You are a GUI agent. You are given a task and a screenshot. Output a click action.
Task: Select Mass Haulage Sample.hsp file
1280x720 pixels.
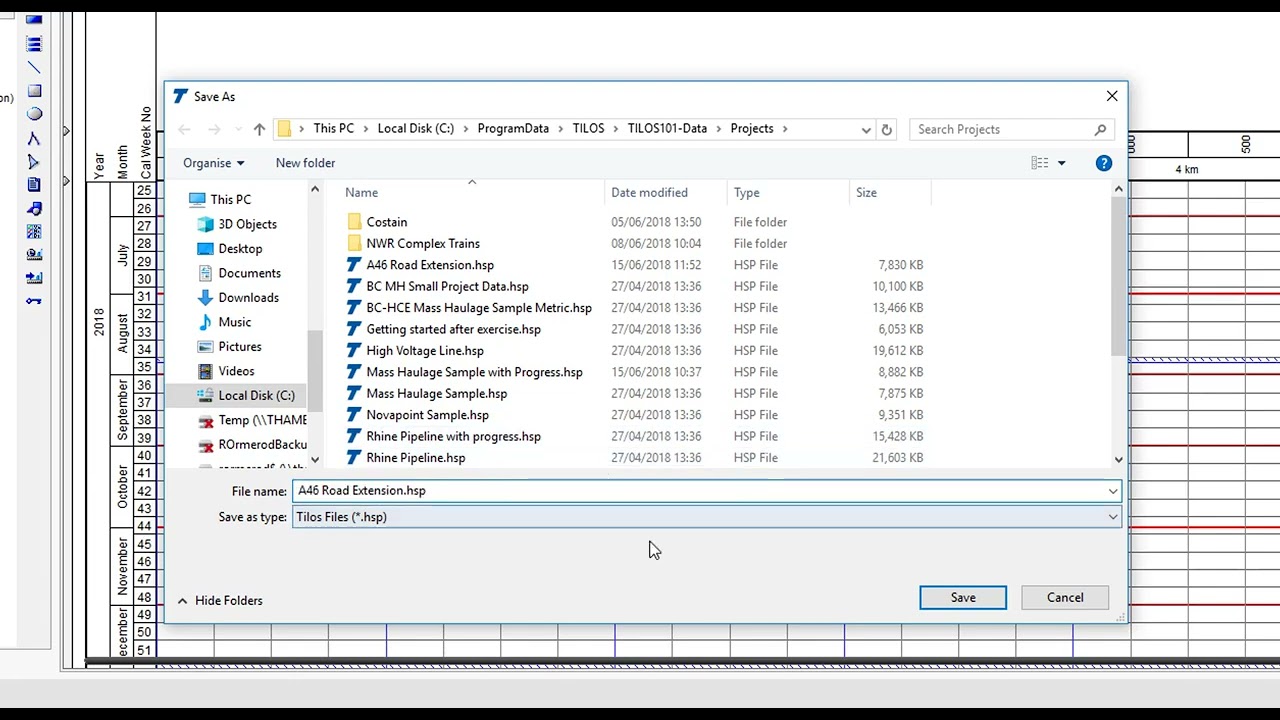tap(436, 394)
